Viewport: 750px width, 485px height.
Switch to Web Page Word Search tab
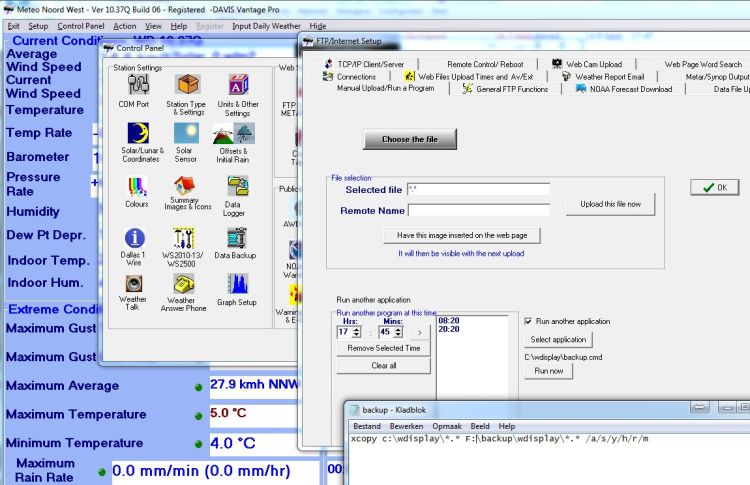(703, 64)
